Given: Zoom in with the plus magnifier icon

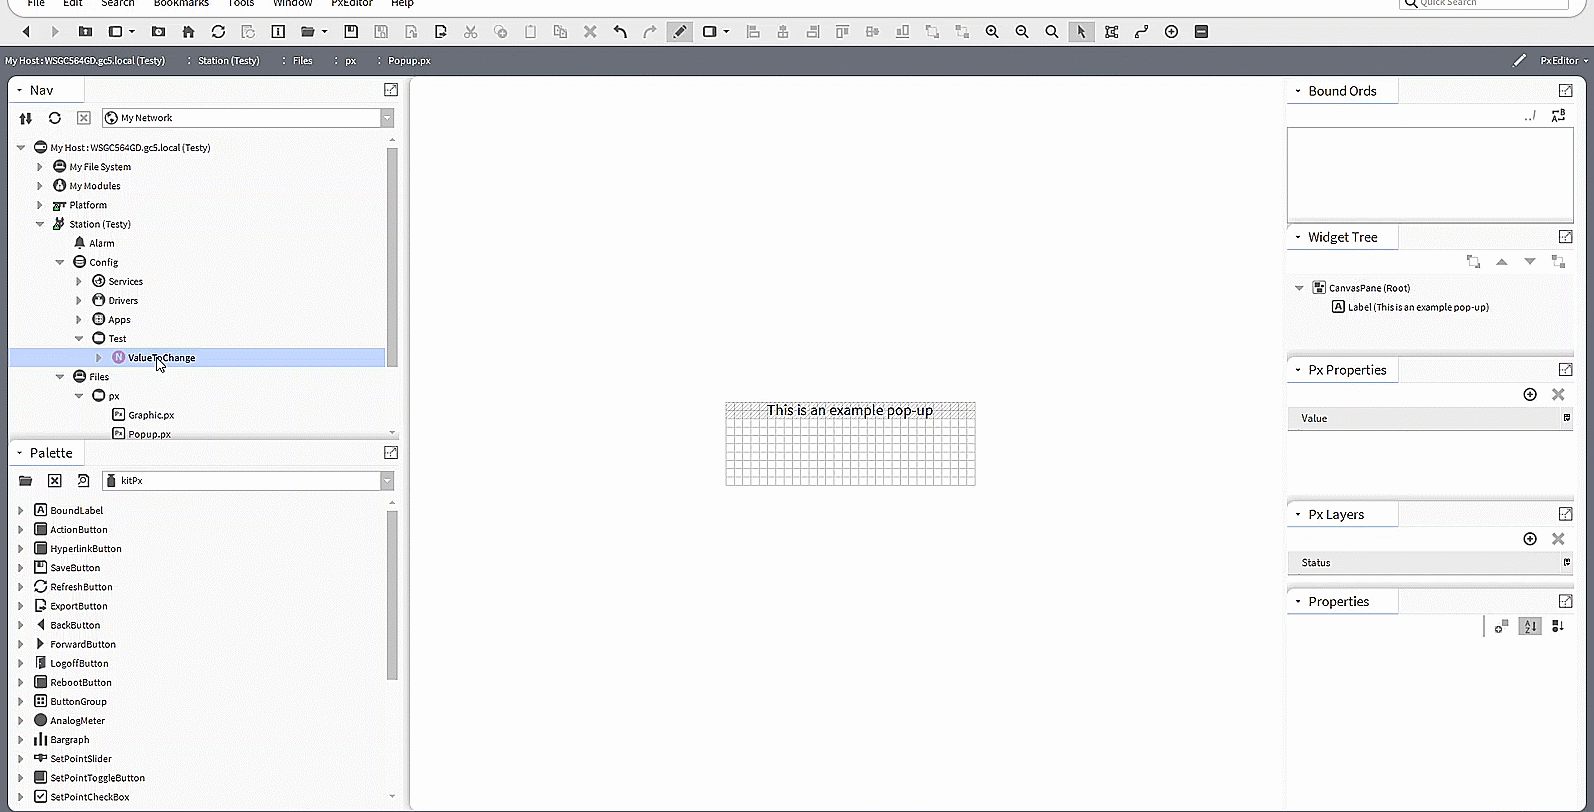Looking at the screenshot, I should 992,32.
